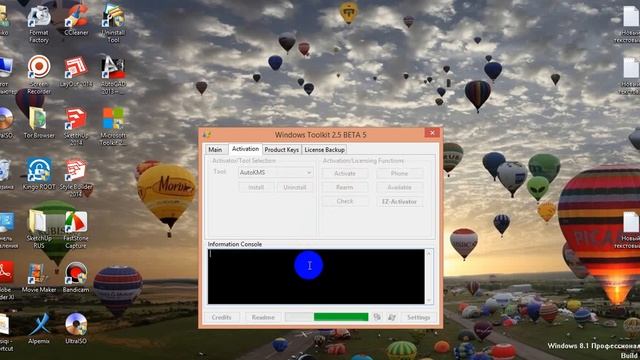The image size is (640, 360).
Task: Click the Check button
Action: [x=345, y=201]
